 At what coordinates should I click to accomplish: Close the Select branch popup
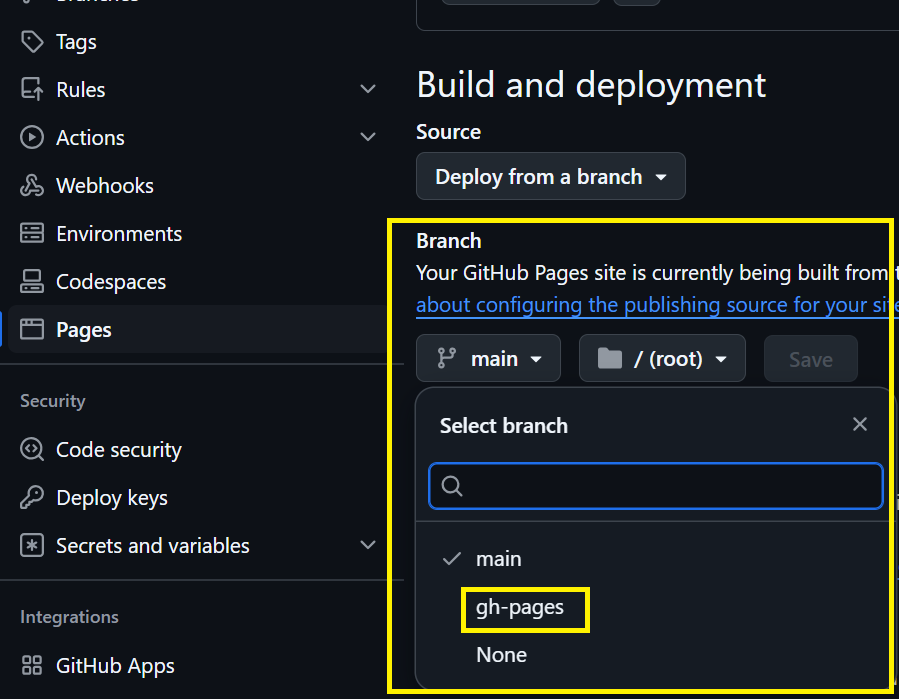point(859,424)
